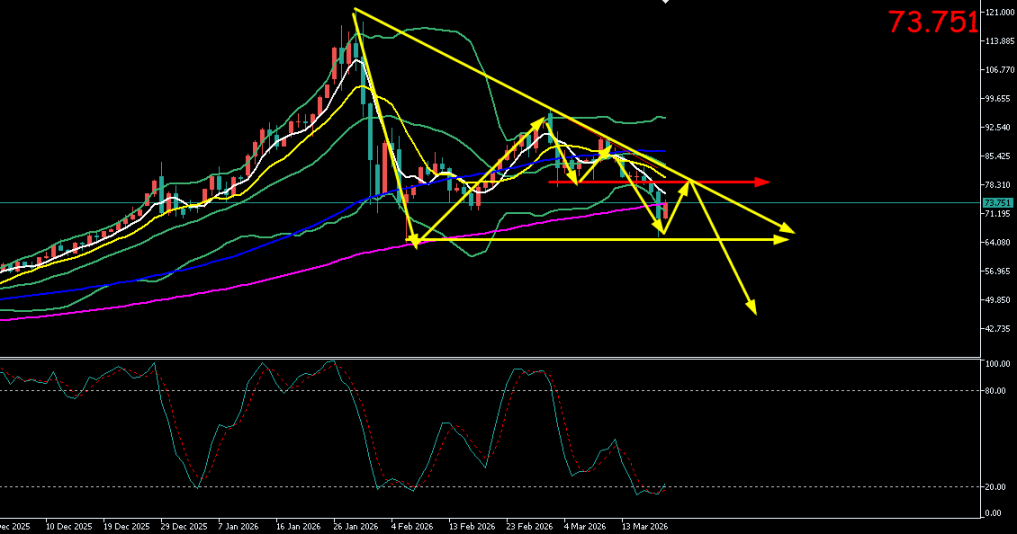The width and height of the screenshot is (1017, 534).
Task: Click the arrowhead of the long descending trendline
Action: (790, 232)
